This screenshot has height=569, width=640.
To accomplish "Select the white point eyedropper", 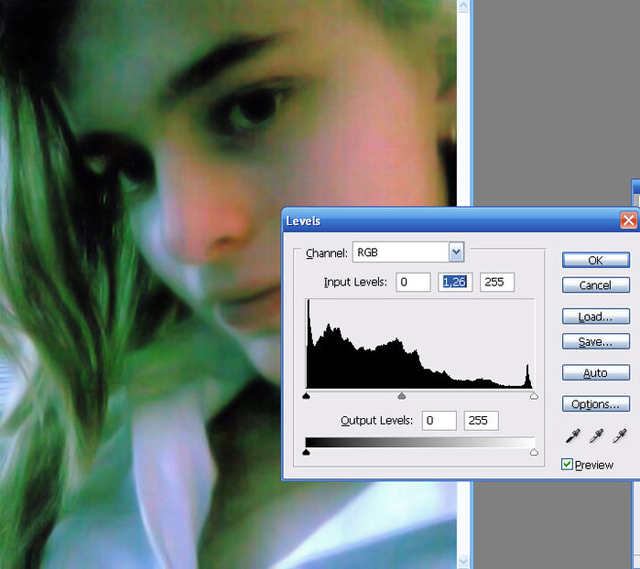I will (x=620, y=436).
